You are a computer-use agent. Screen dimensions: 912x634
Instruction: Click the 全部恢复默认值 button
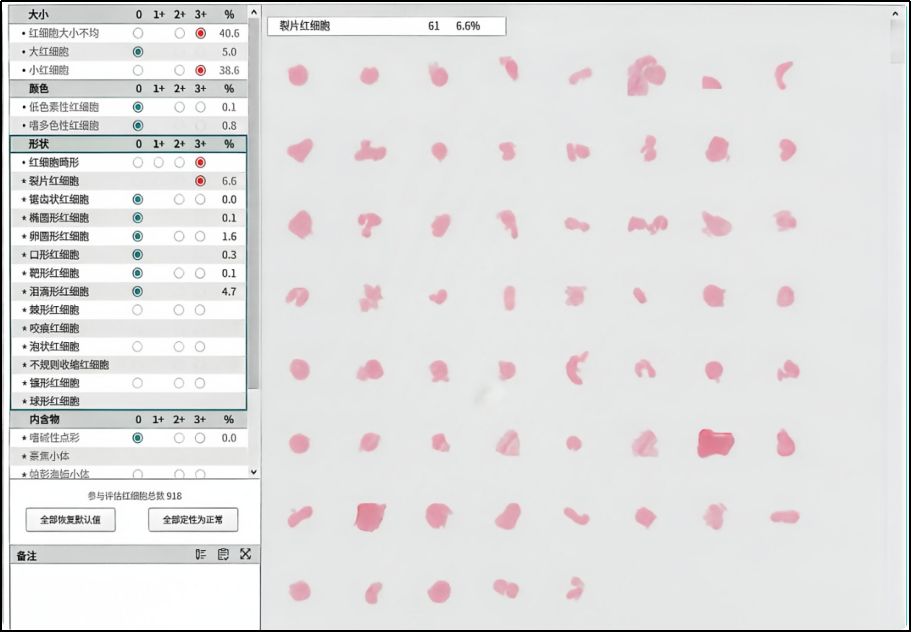coord(70,519)
